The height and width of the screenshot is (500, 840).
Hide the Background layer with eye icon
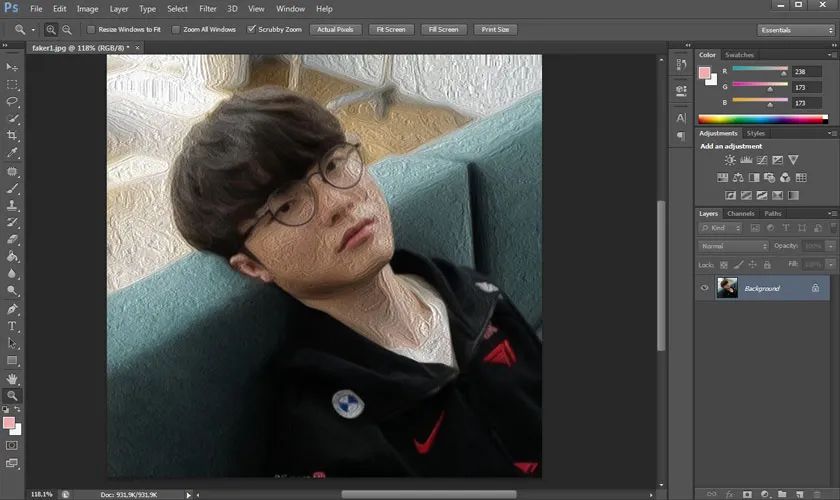click(705, 288)
